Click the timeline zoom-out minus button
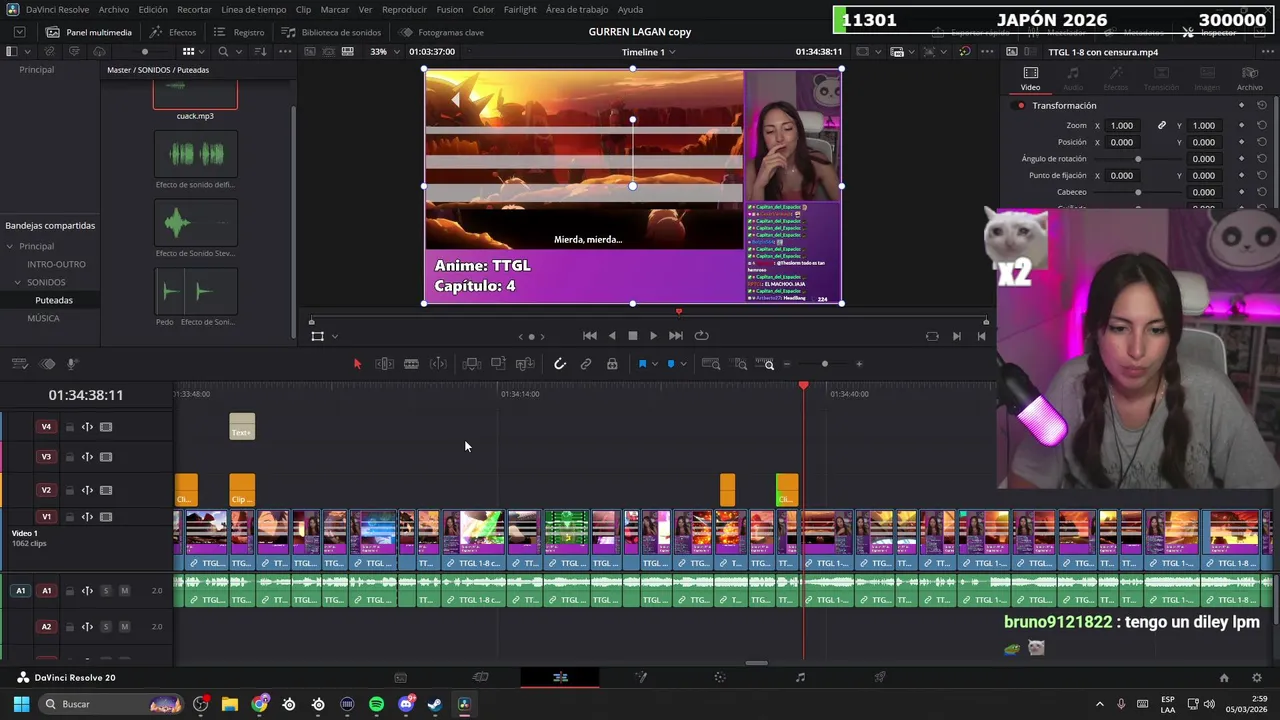The width and height of the screenshot is (1280, 720). (x=787, y=364)
